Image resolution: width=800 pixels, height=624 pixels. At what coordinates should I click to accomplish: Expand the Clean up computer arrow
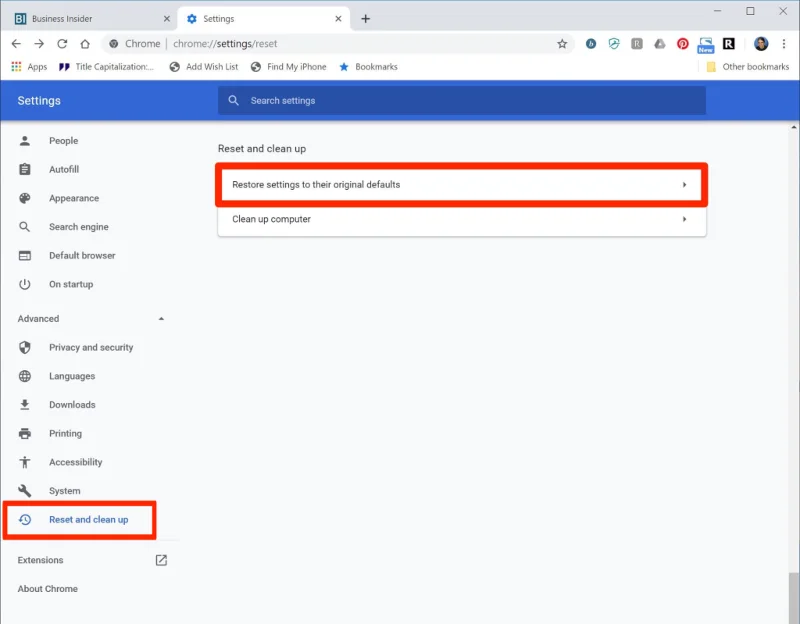(684, 219)
